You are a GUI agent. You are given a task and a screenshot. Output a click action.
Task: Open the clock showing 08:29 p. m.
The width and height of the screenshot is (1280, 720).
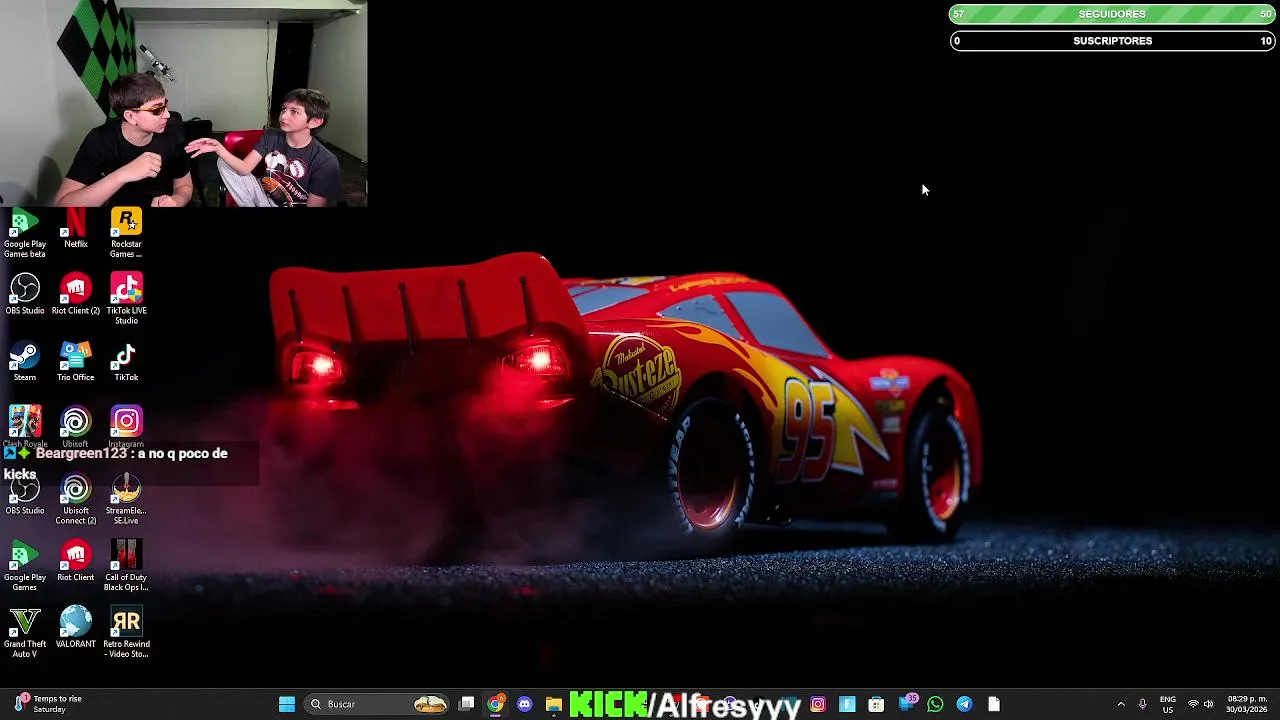(1246, 704)
